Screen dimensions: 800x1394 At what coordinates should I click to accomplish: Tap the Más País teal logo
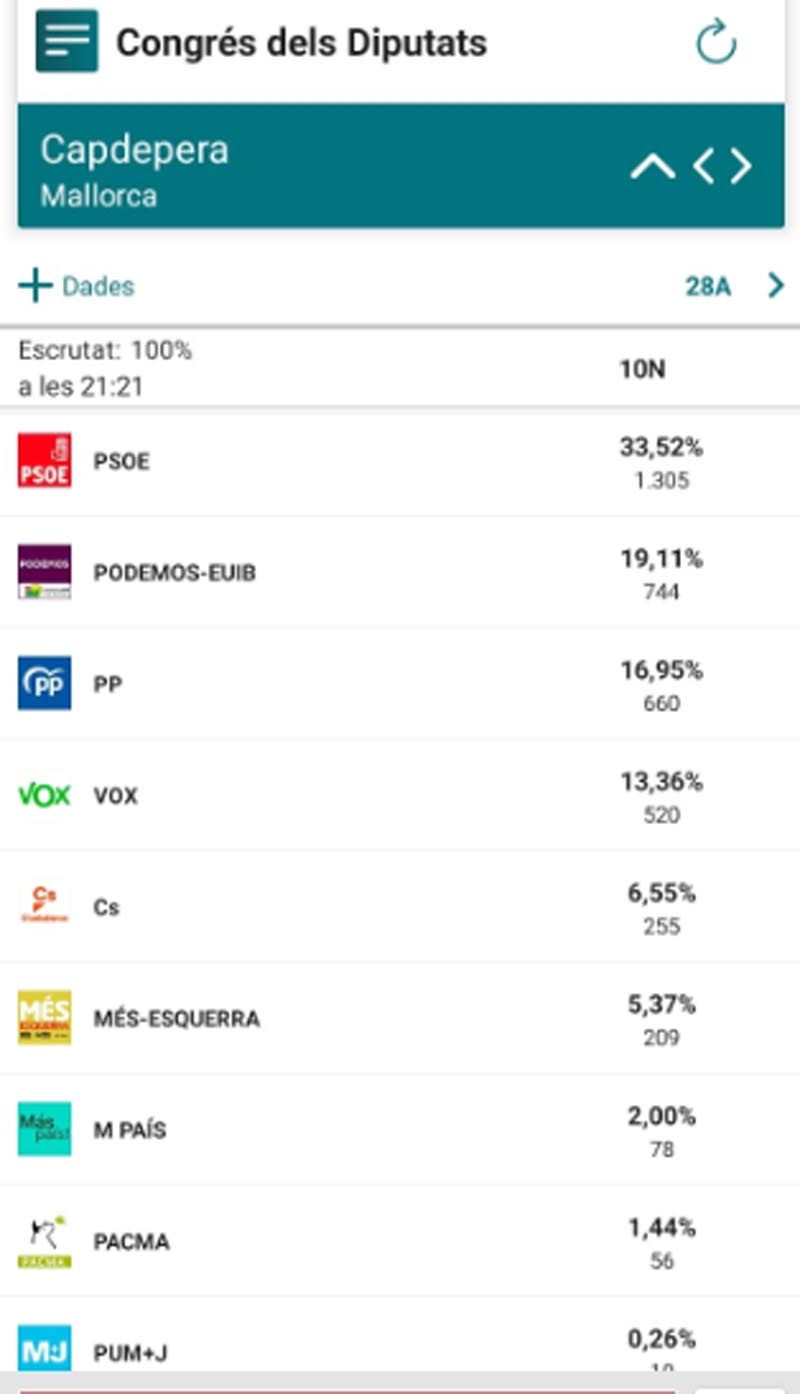point(44,1129)
